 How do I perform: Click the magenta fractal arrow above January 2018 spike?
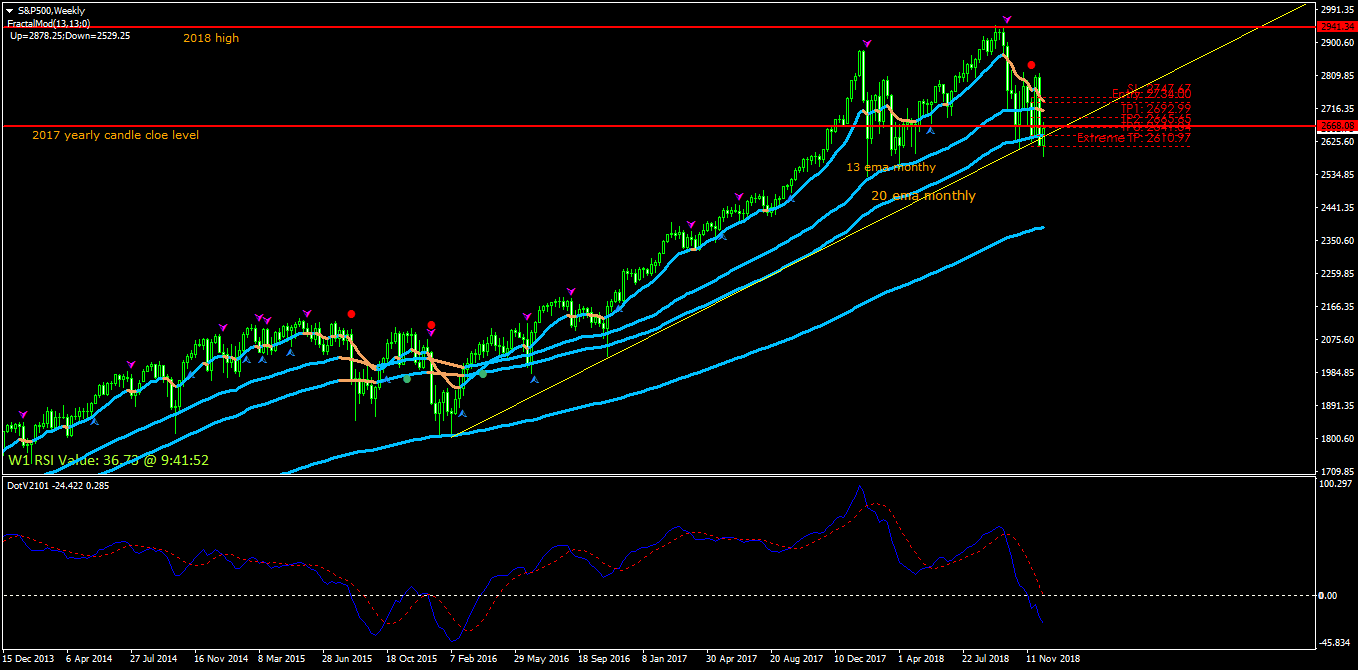[866, 43]
